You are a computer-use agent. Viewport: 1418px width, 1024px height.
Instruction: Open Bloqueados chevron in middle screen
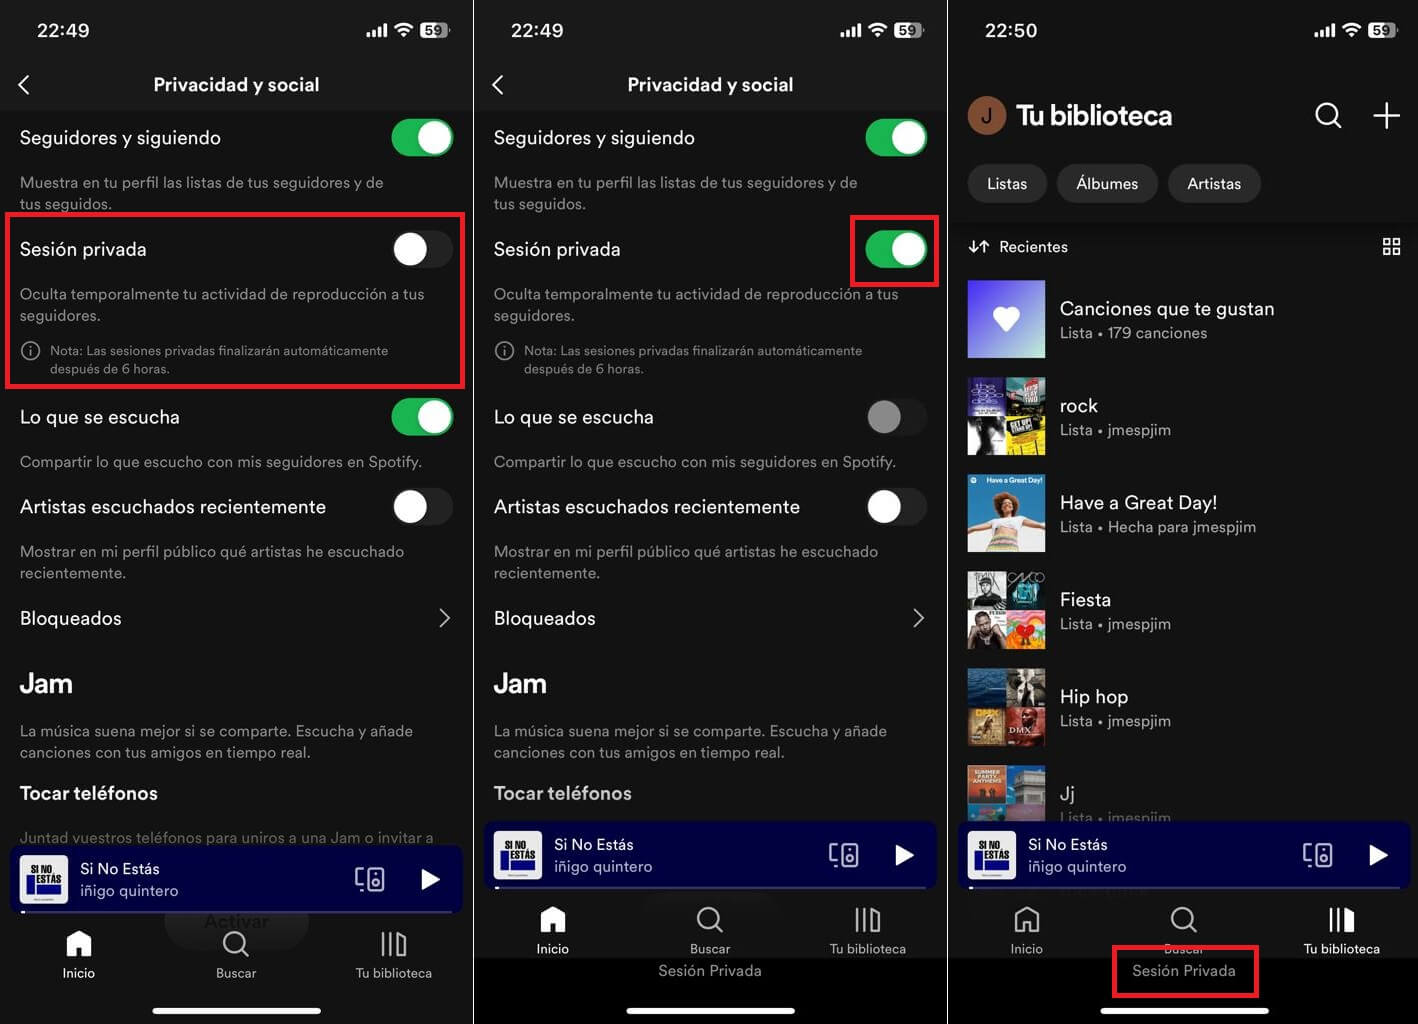point(918,618)
